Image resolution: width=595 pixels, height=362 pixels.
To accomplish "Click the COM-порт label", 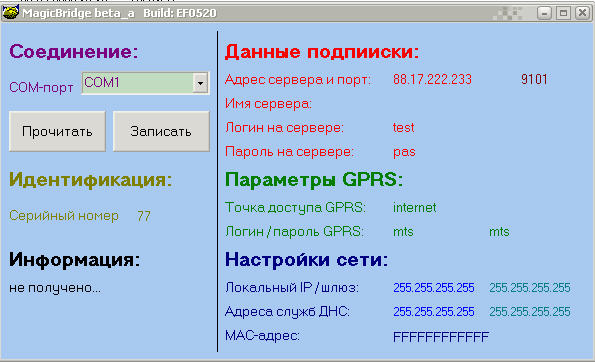I will (41, 87).
